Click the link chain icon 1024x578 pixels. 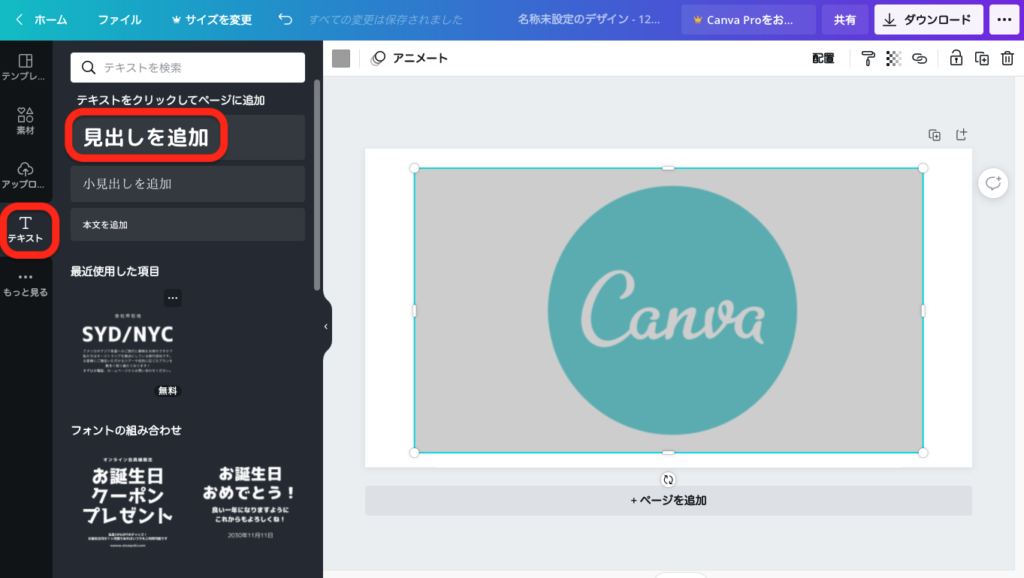920,59
